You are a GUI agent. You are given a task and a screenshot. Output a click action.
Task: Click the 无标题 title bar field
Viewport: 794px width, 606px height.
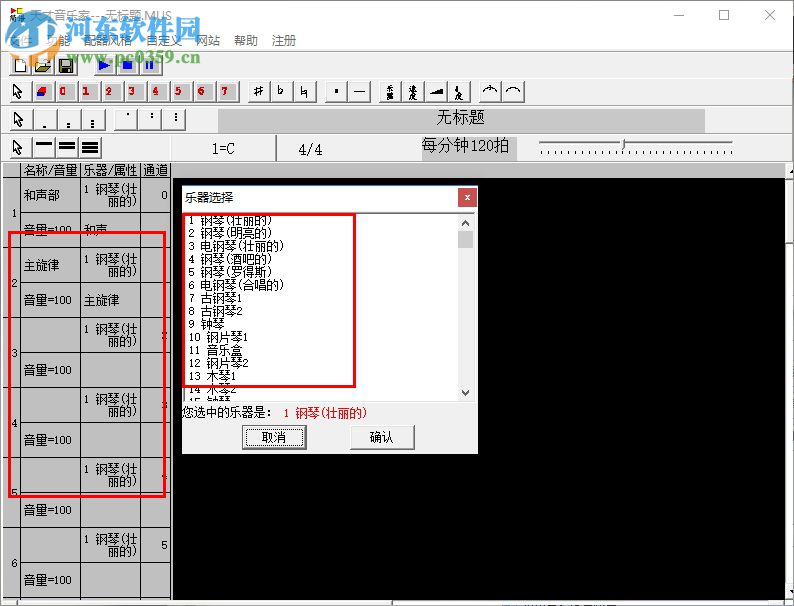[x=461, y=120]
